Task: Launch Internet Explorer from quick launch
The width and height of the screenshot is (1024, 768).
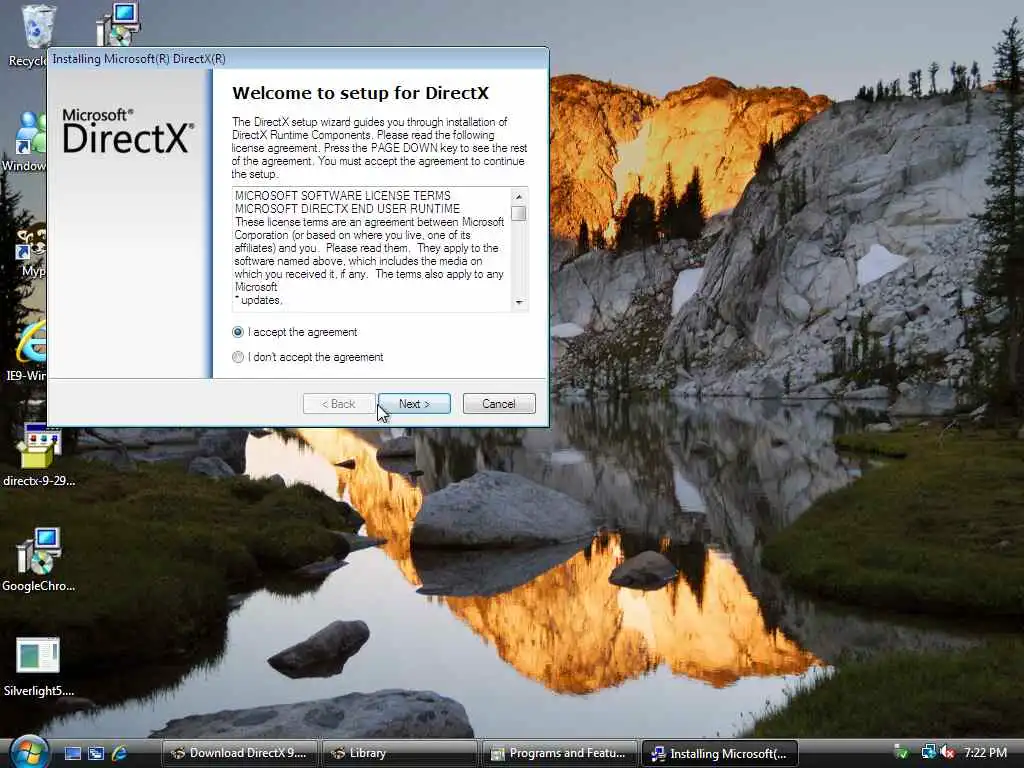Action: [x=120, y=753]
